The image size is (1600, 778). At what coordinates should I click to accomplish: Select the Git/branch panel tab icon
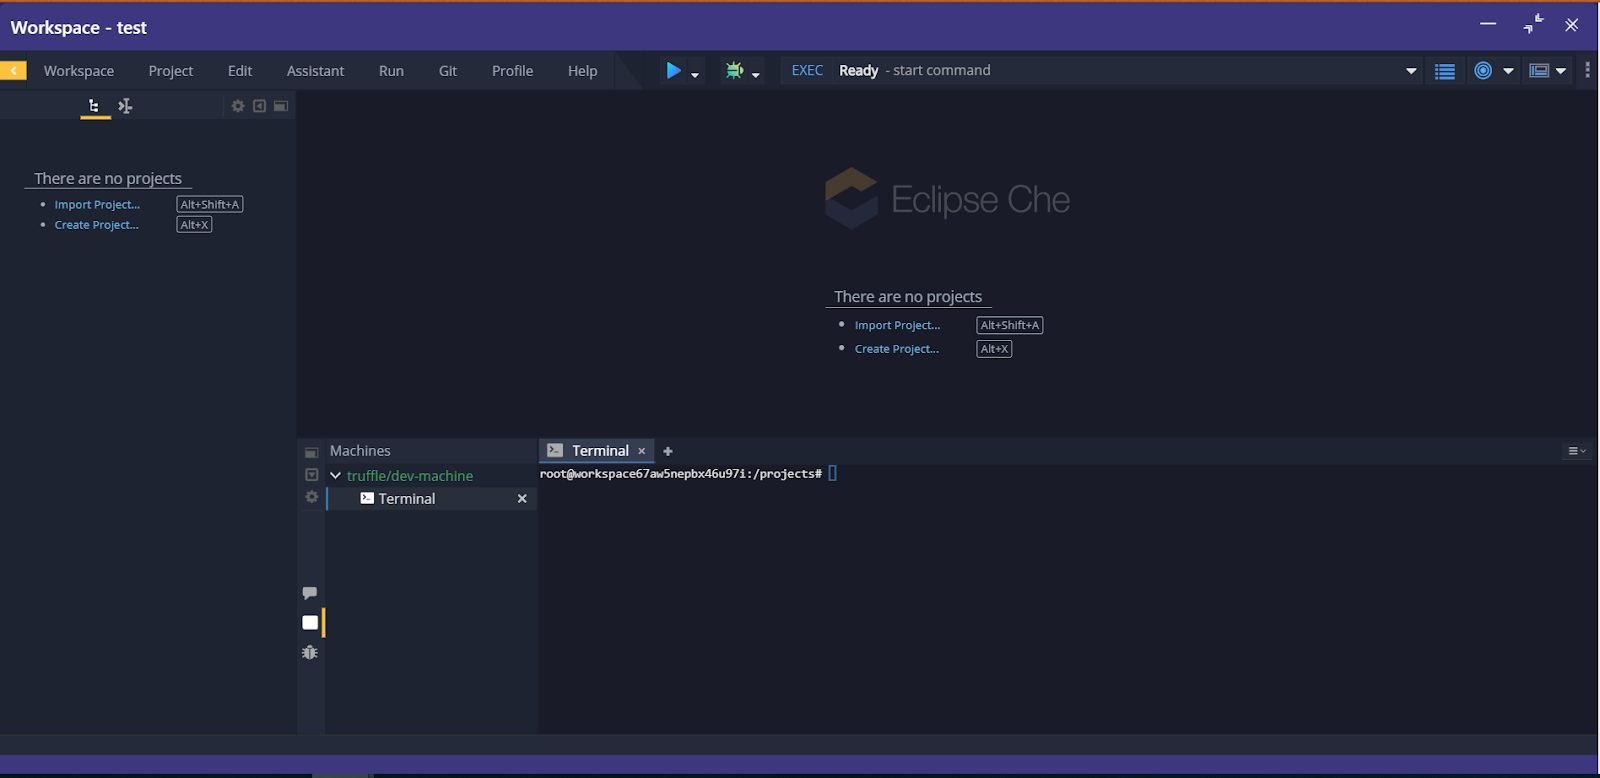[x=125, y=106]
